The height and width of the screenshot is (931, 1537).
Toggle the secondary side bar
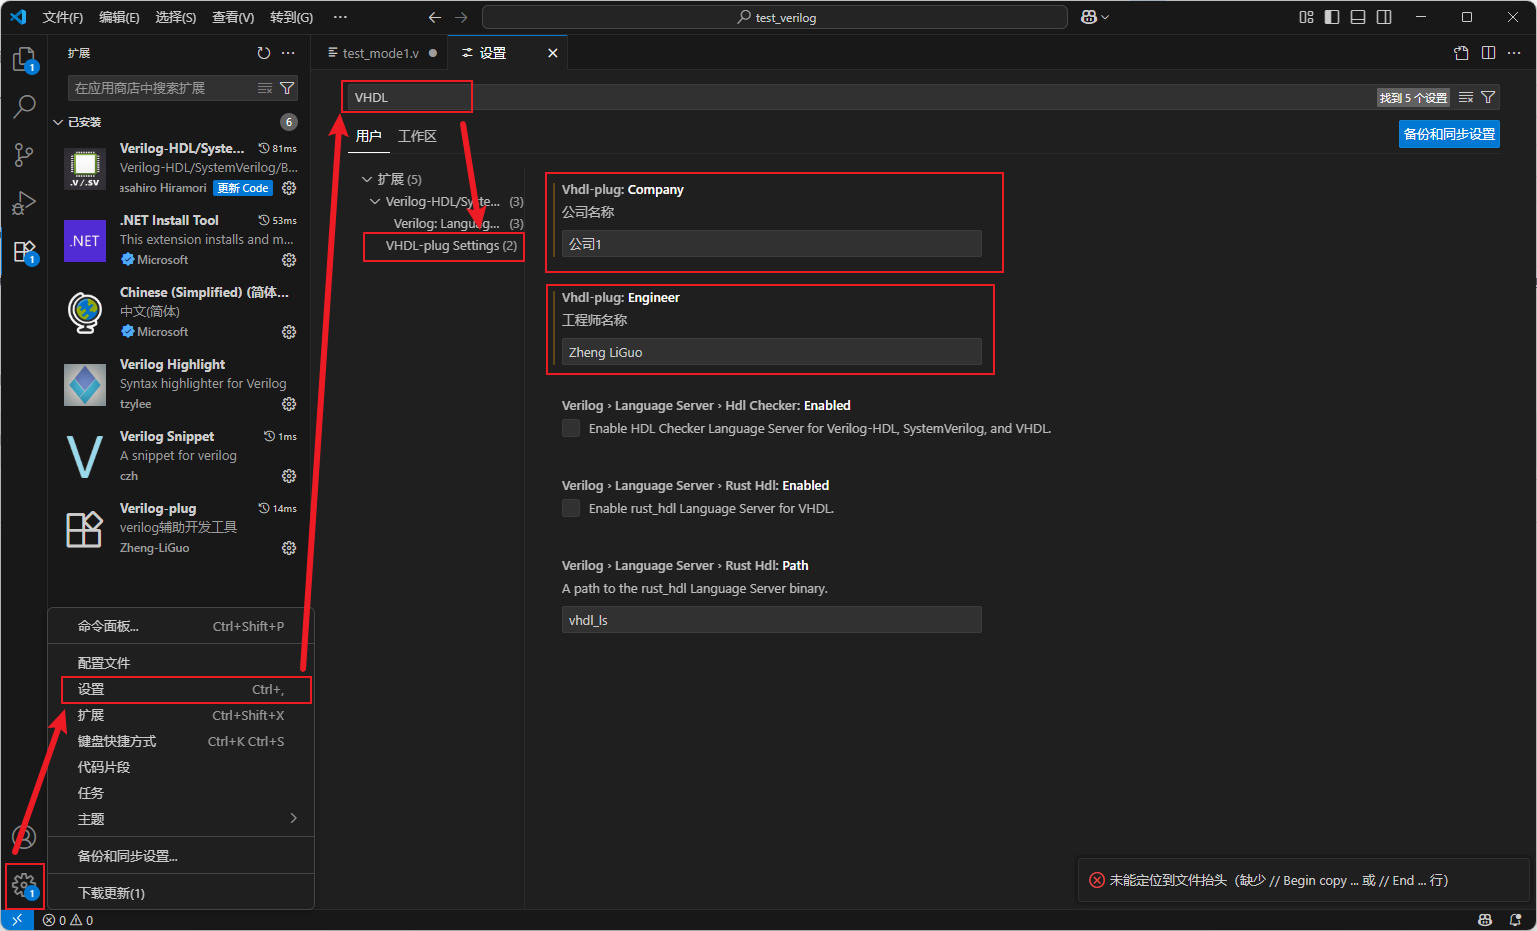1384,17
